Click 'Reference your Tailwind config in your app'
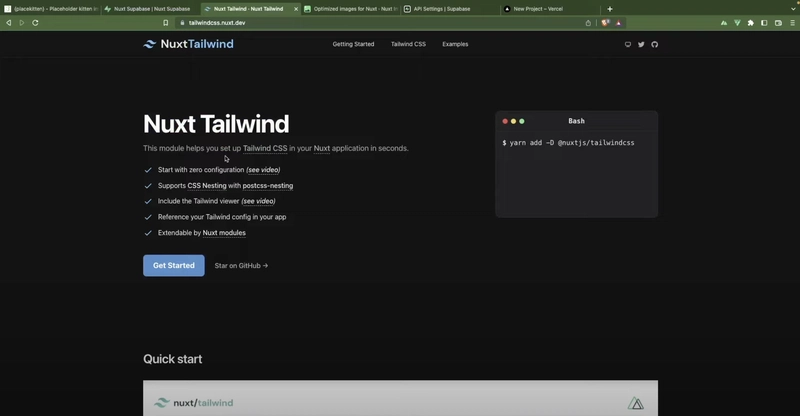This screenshot has width=800, height=416. tap(222, 217)
